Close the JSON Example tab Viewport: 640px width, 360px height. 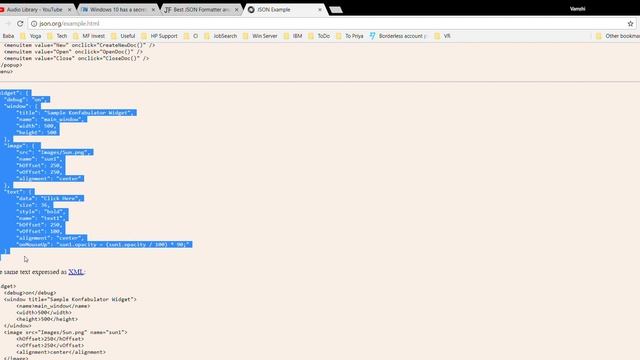click(x=320, y=9)
